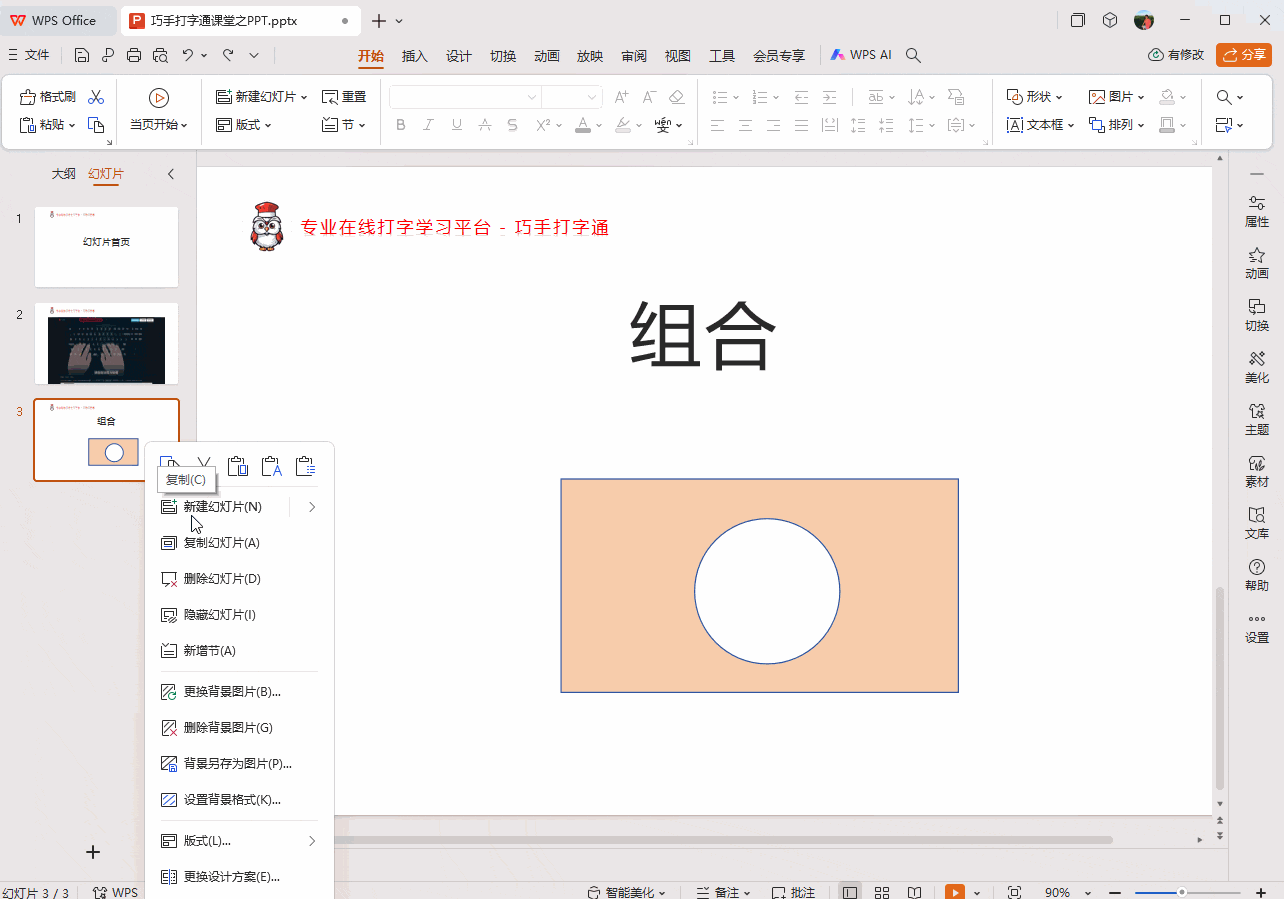Switch to the 大纲 outline tab
Image resolution: width=1284 pixels, height=899 pixels.
pyautogui.click(x=64, y=174)
